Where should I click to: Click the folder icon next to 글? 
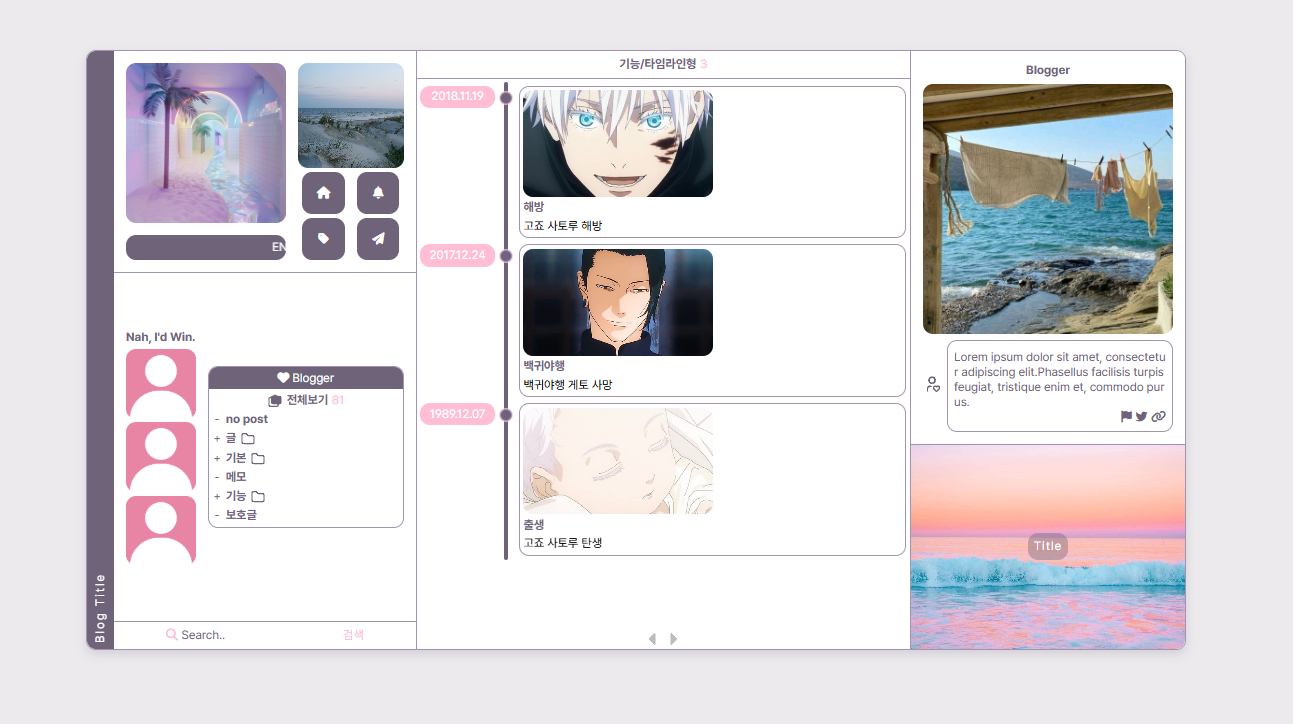pos(248,439)
